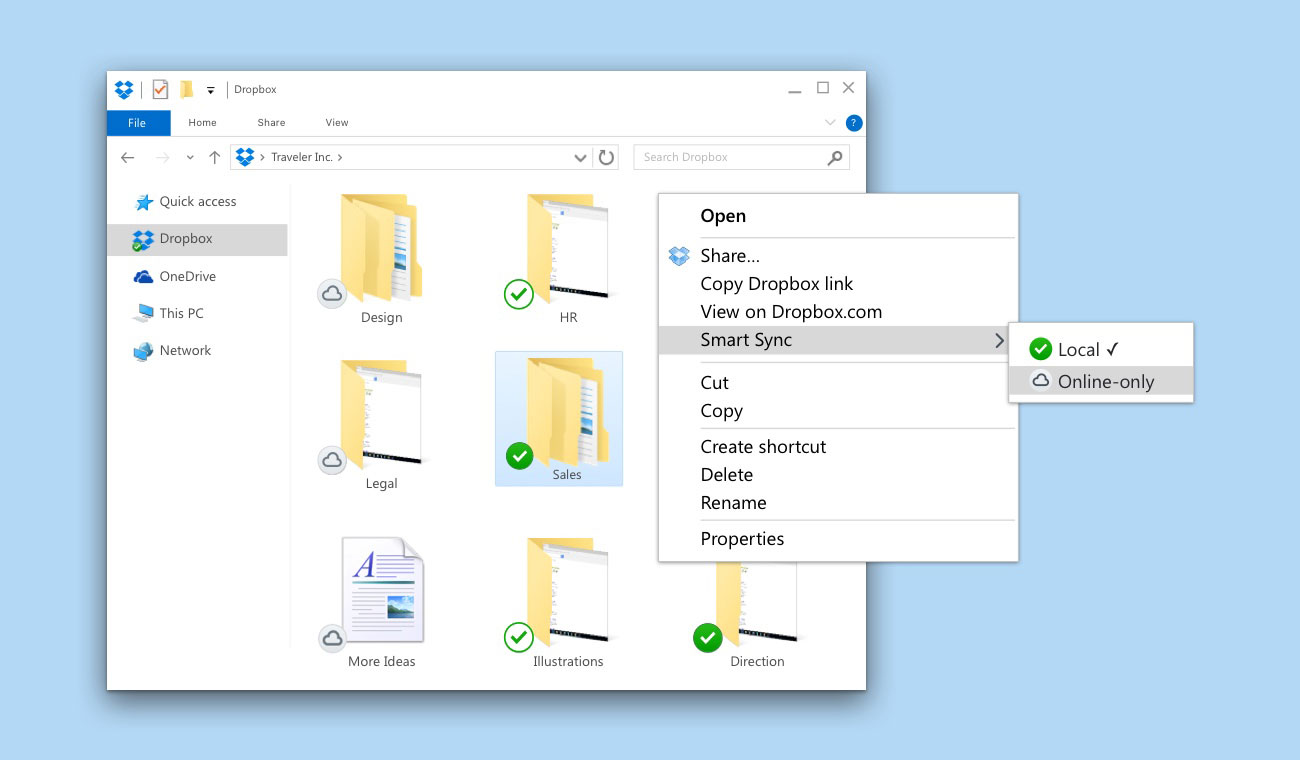Viewport: 1300px width, 760px height.
Task: Click the ribbon collapse chevron near the help icon
Action: (x=830, y=122)
